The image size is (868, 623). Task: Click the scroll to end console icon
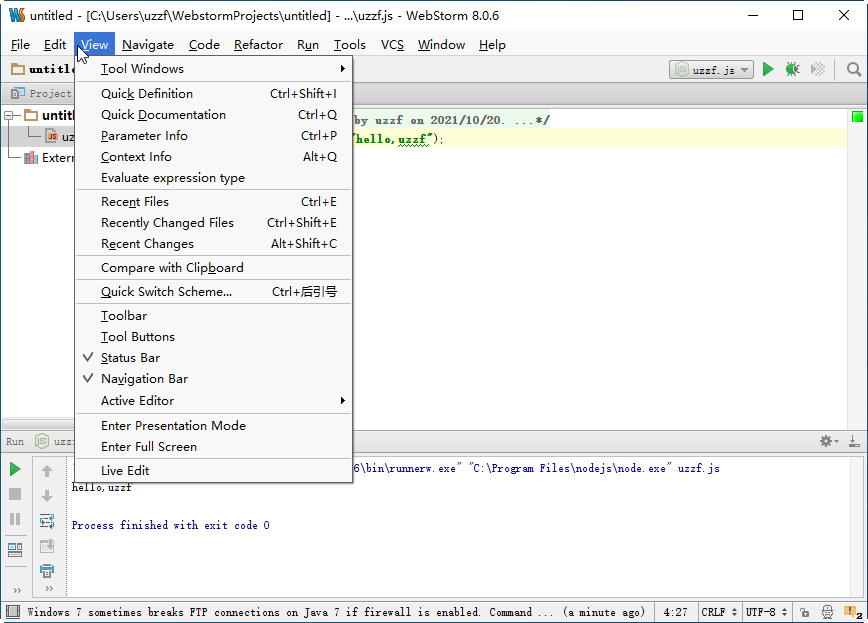pyautogui.click(x=47, y=546)
